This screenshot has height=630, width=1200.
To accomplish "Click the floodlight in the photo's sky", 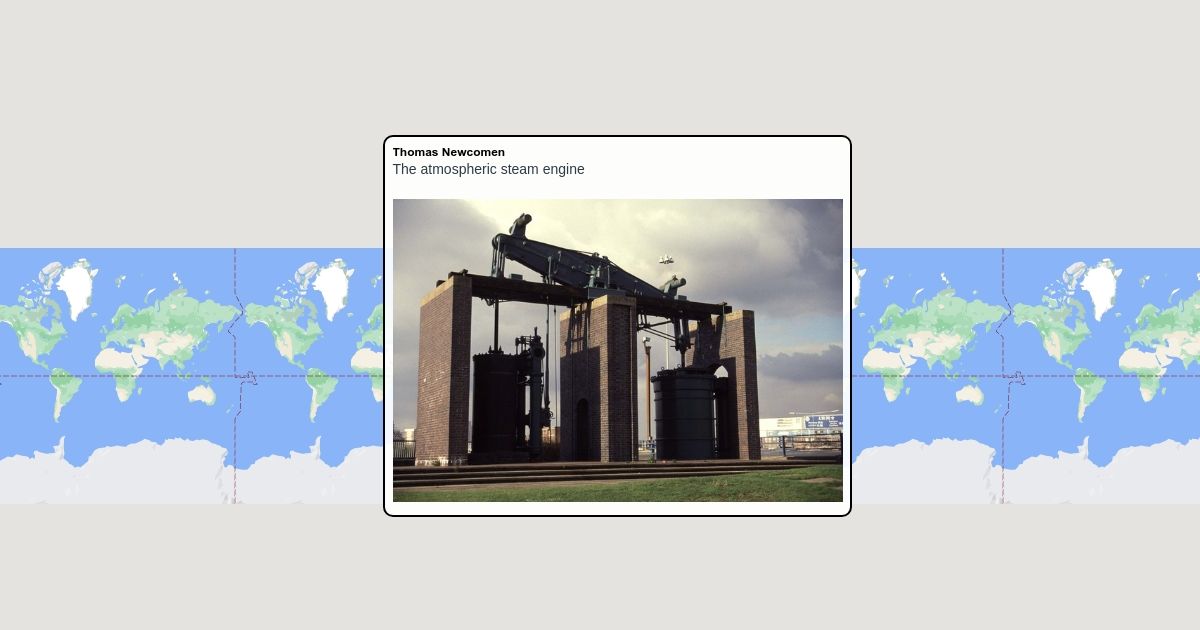I will [666, 260].
